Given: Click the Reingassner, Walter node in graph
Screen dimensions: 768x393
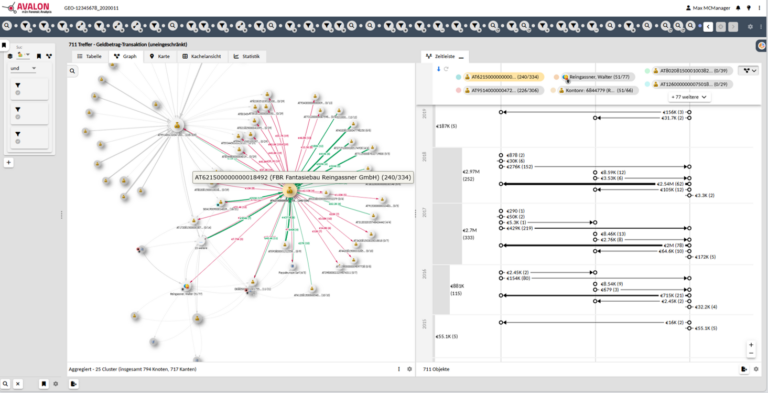Looking at the screenshot, I should click(186, 287).
